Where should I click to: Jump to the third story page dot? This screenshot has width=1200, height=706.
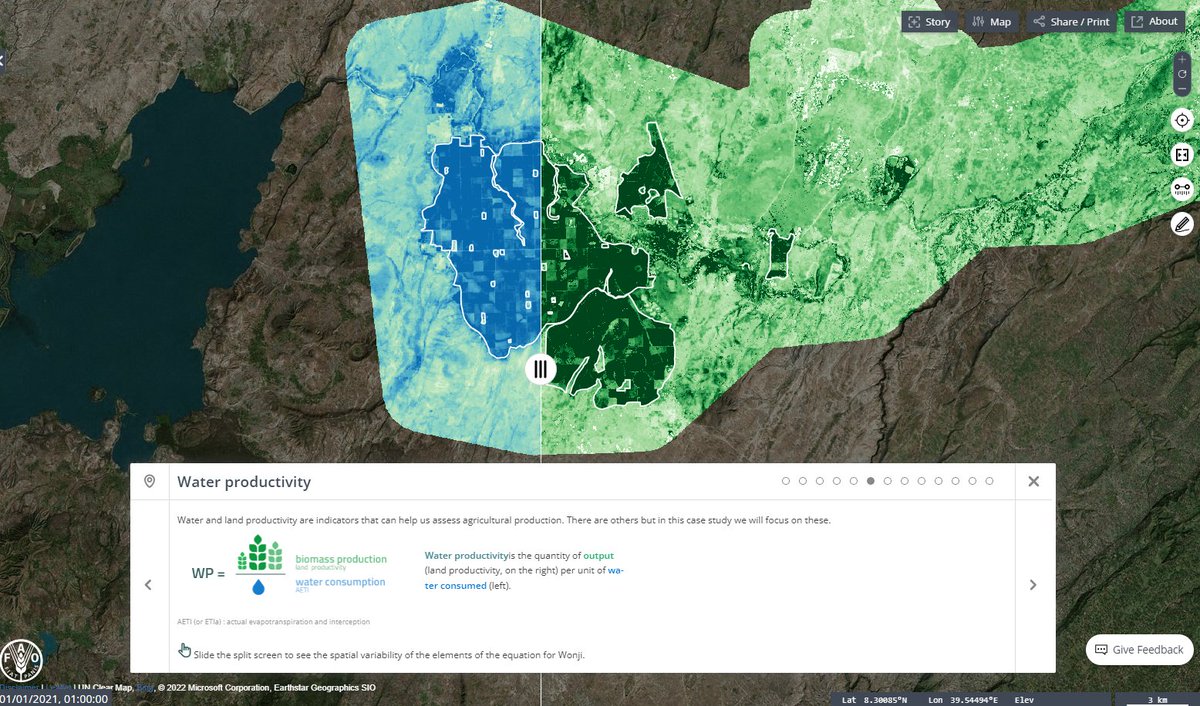pos(820,481)
